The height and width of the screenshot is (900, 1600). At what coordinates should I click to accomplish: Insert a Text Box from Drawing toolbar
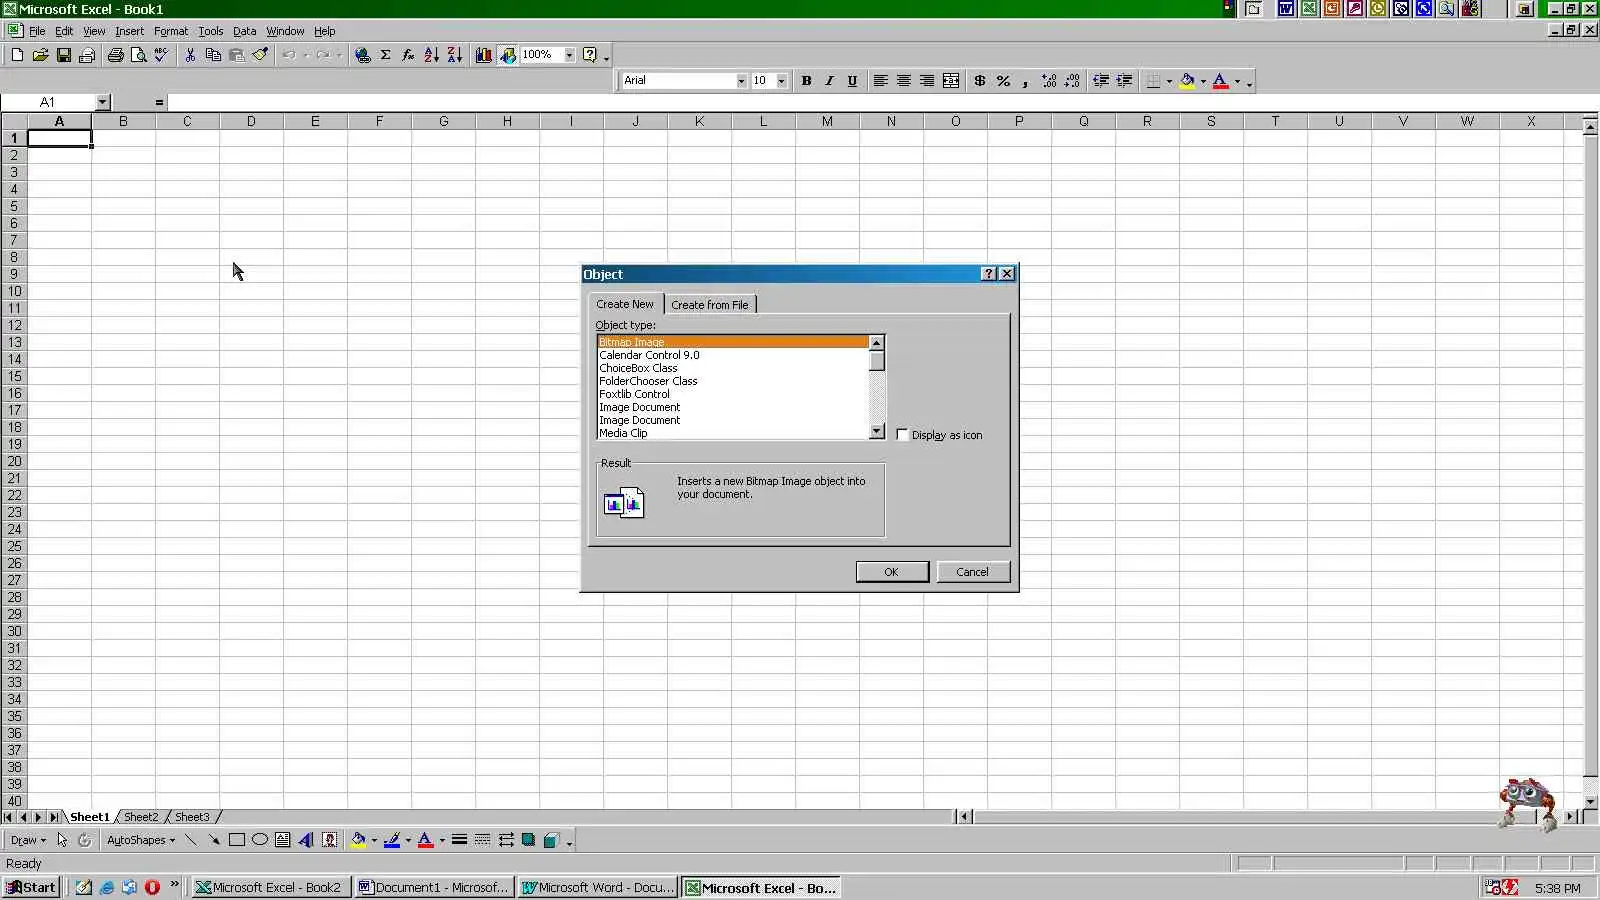tap(283, 840)
